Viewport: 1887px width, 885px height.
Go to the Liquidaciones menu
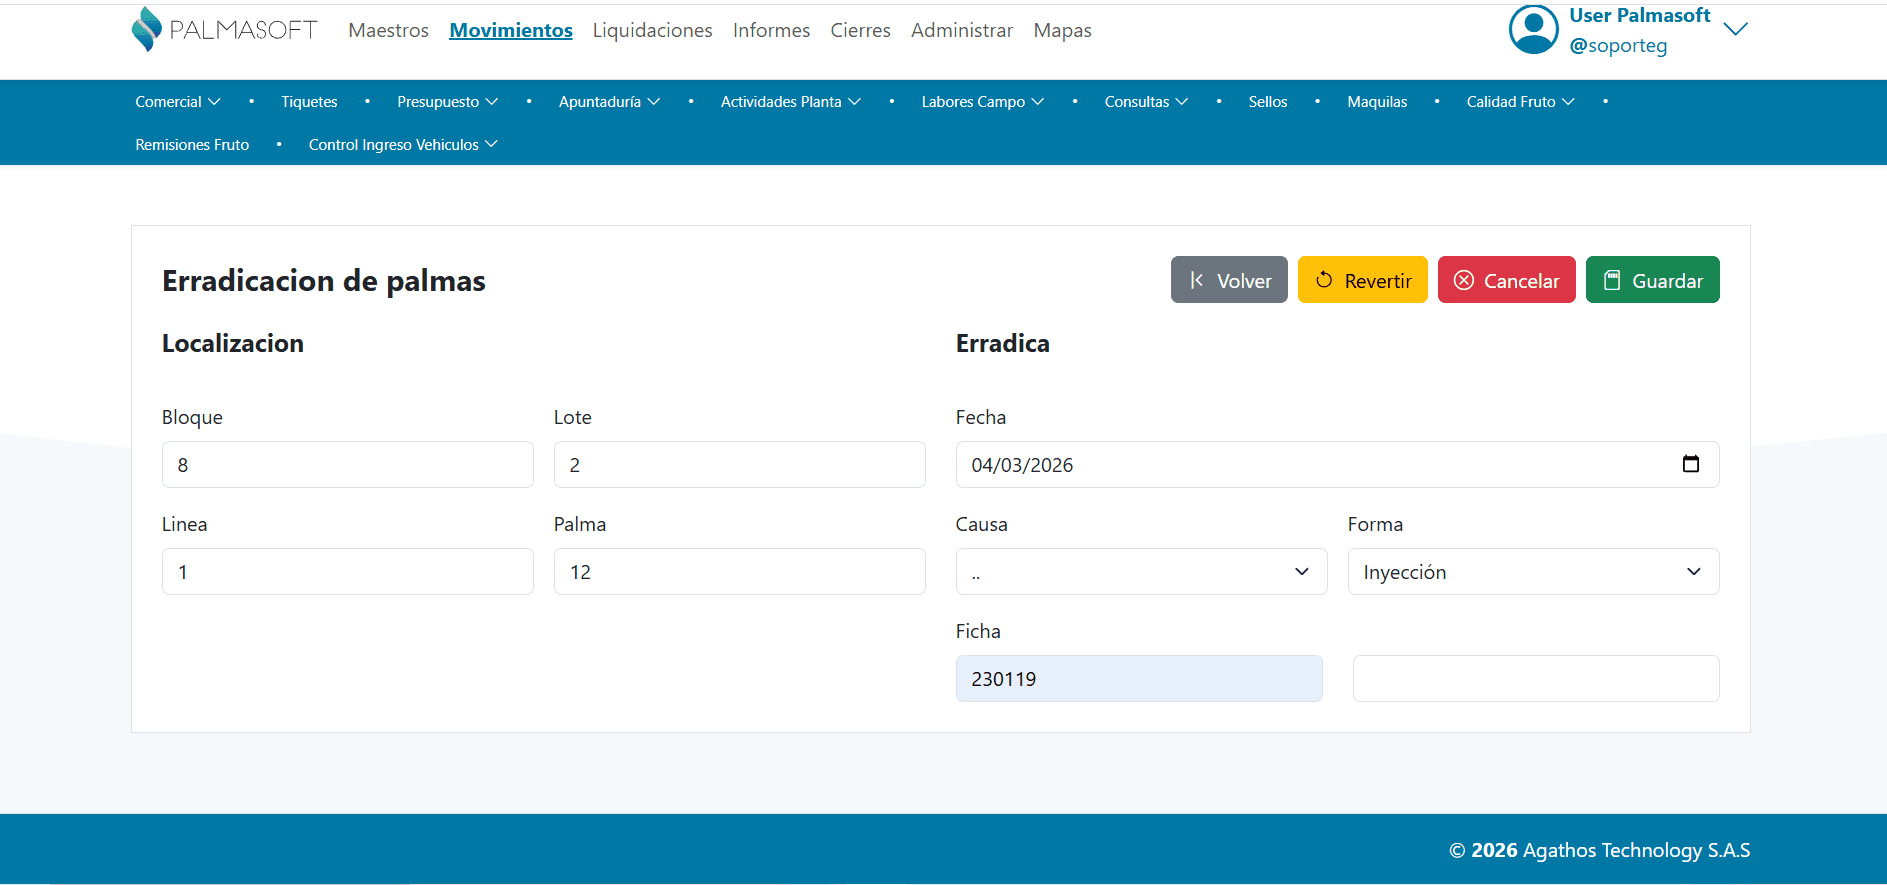coord(652,31)
